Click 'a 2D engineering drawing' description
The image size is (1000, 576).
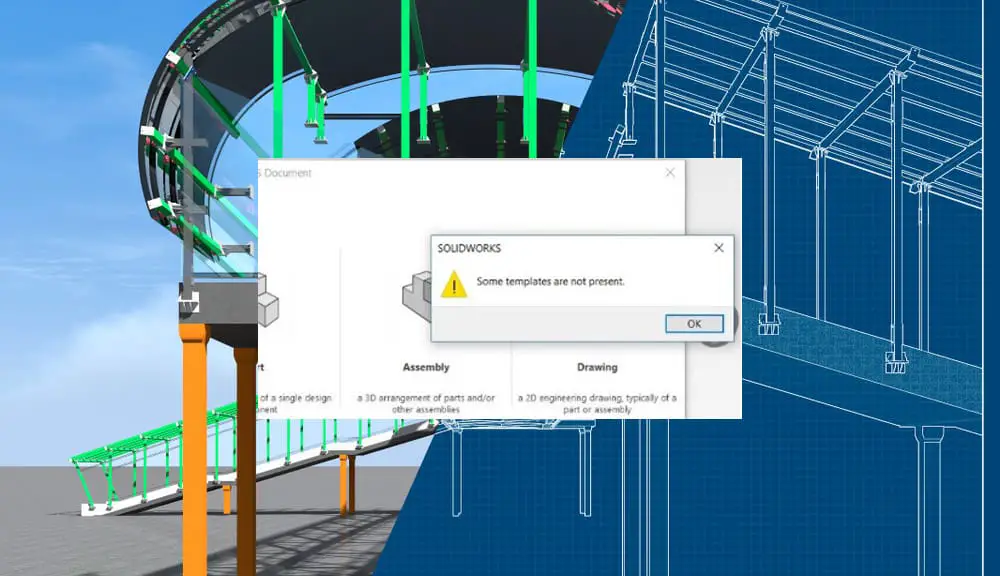pos(597,403)
